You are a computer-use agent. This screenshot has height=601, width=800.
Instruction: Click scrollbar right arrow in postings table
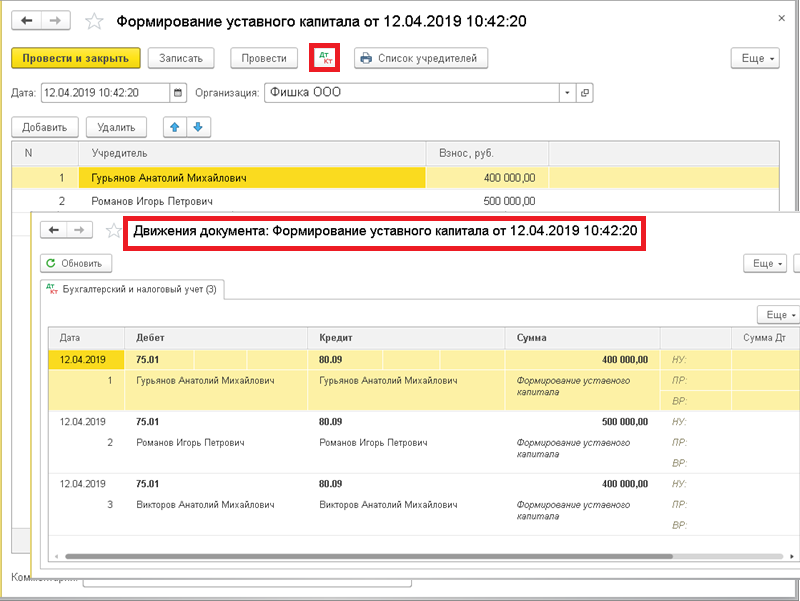pos(792,557)
